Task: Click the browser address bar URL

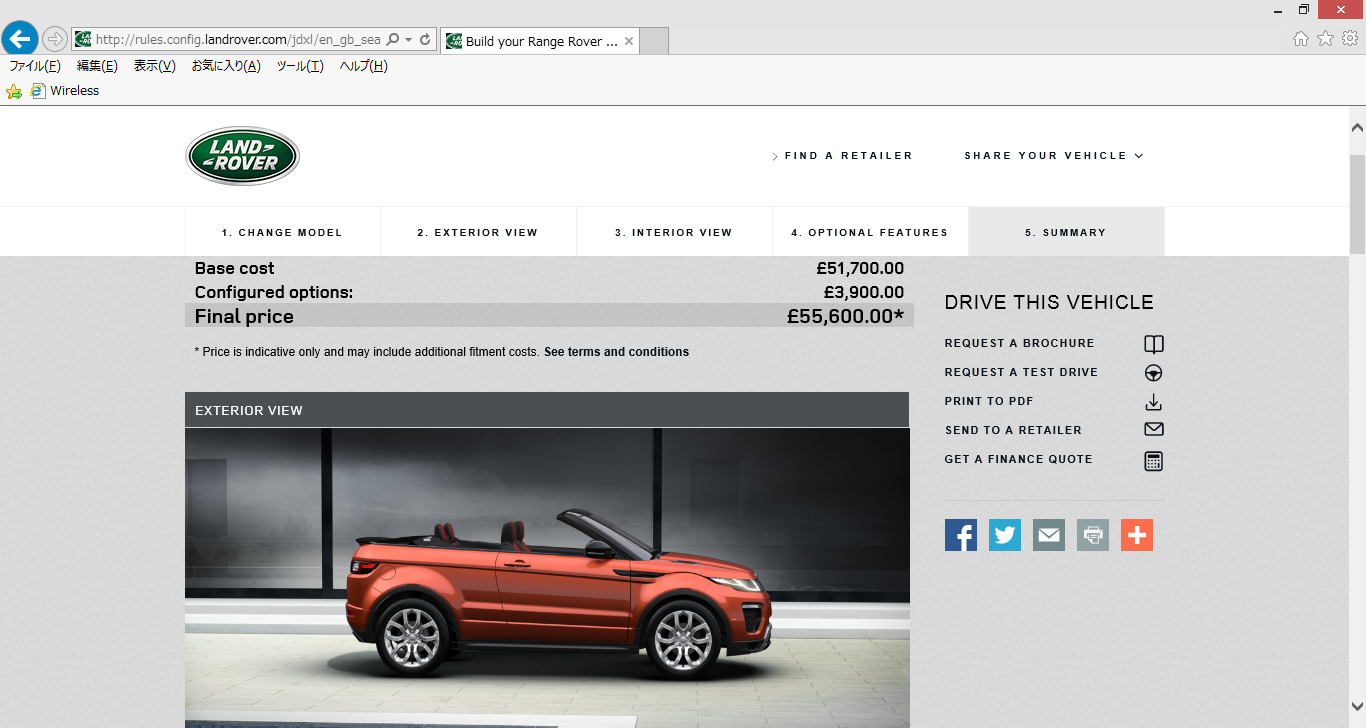Action: [x=238, y=40]
